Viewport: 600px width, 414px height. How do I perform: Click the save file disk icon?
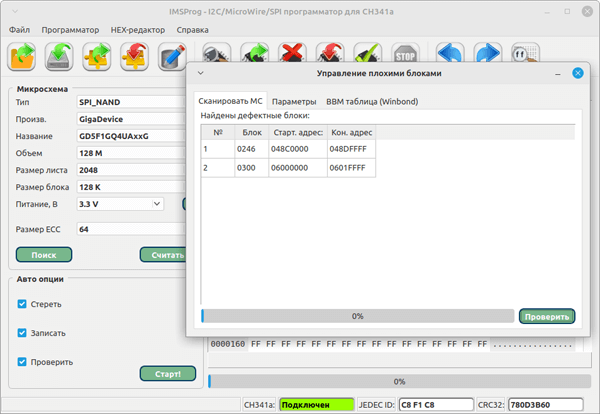[60, 55]
